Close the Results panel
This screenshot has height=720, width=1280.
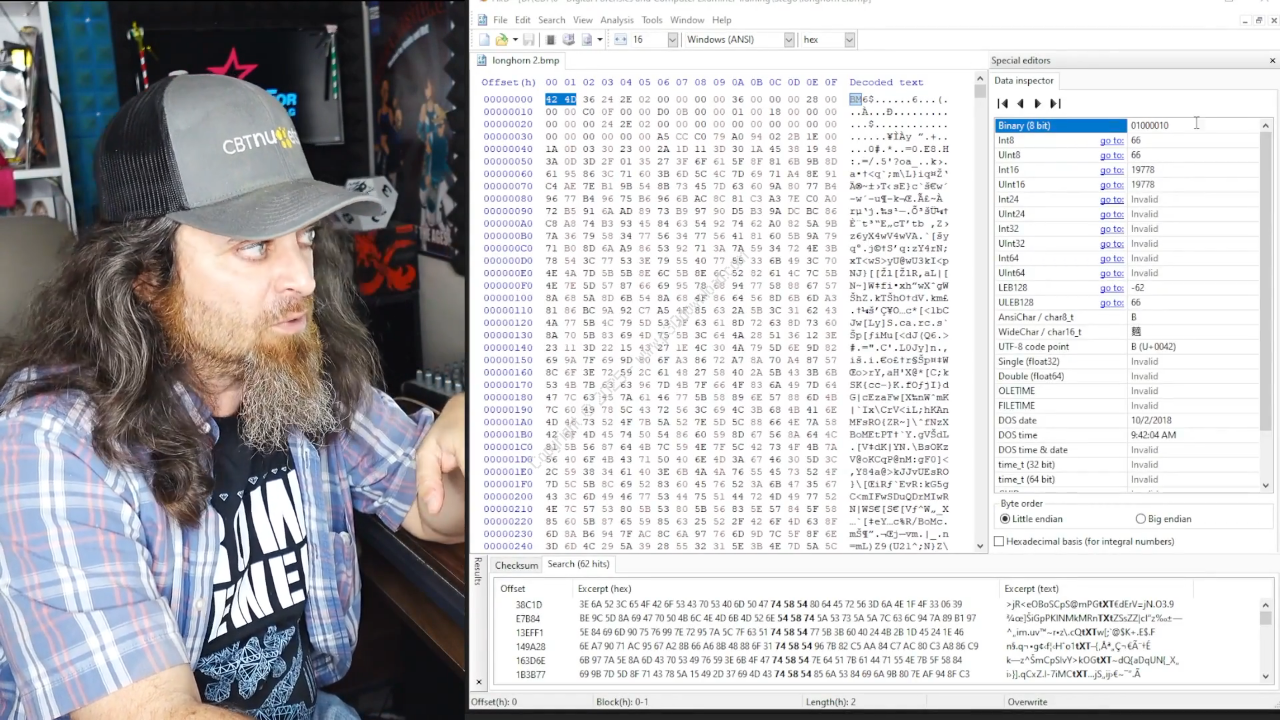coord(478,682)
